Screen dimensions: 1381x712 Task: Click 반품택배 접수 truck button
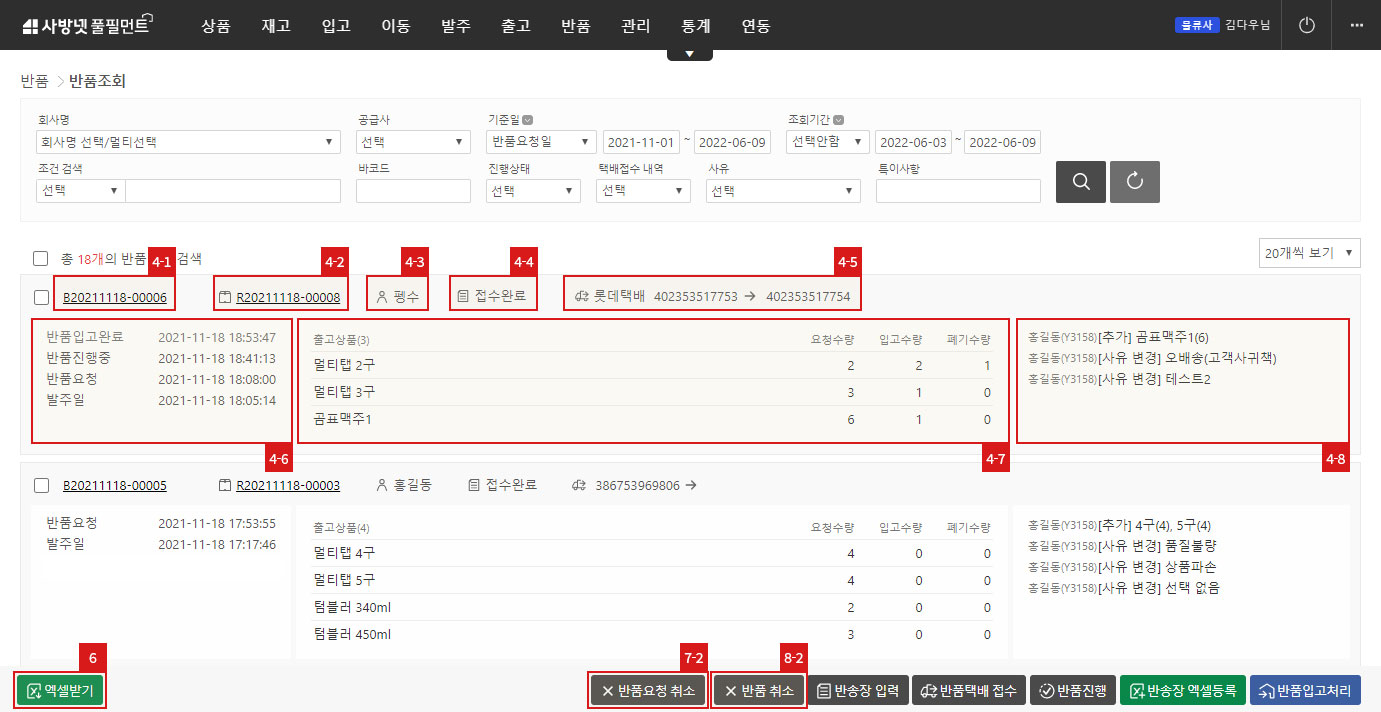pos(967,691)
